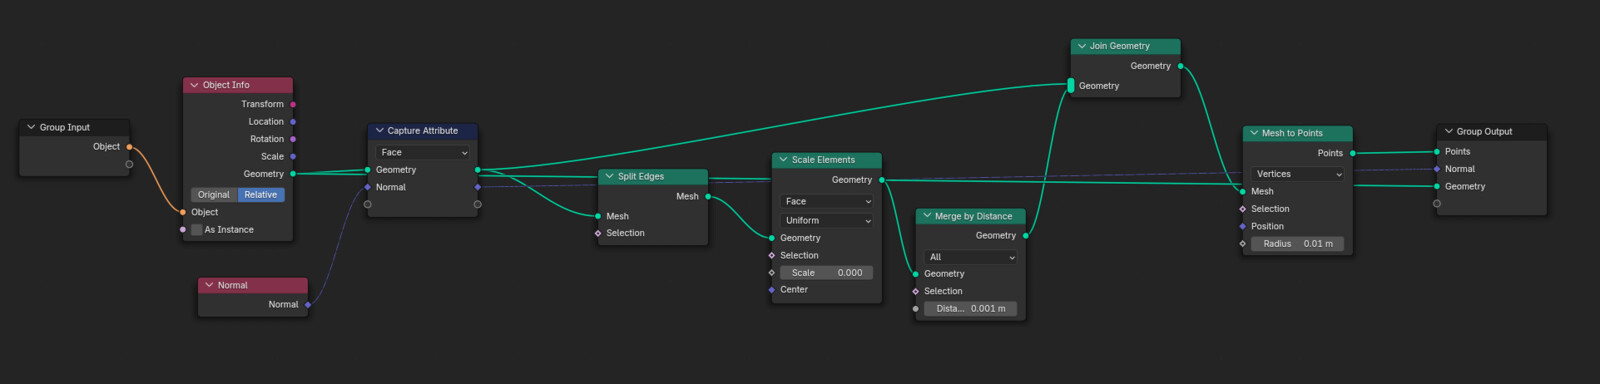Click the Transform output socket on Object Info
The image size is (1600, 384).
point(293,104)
